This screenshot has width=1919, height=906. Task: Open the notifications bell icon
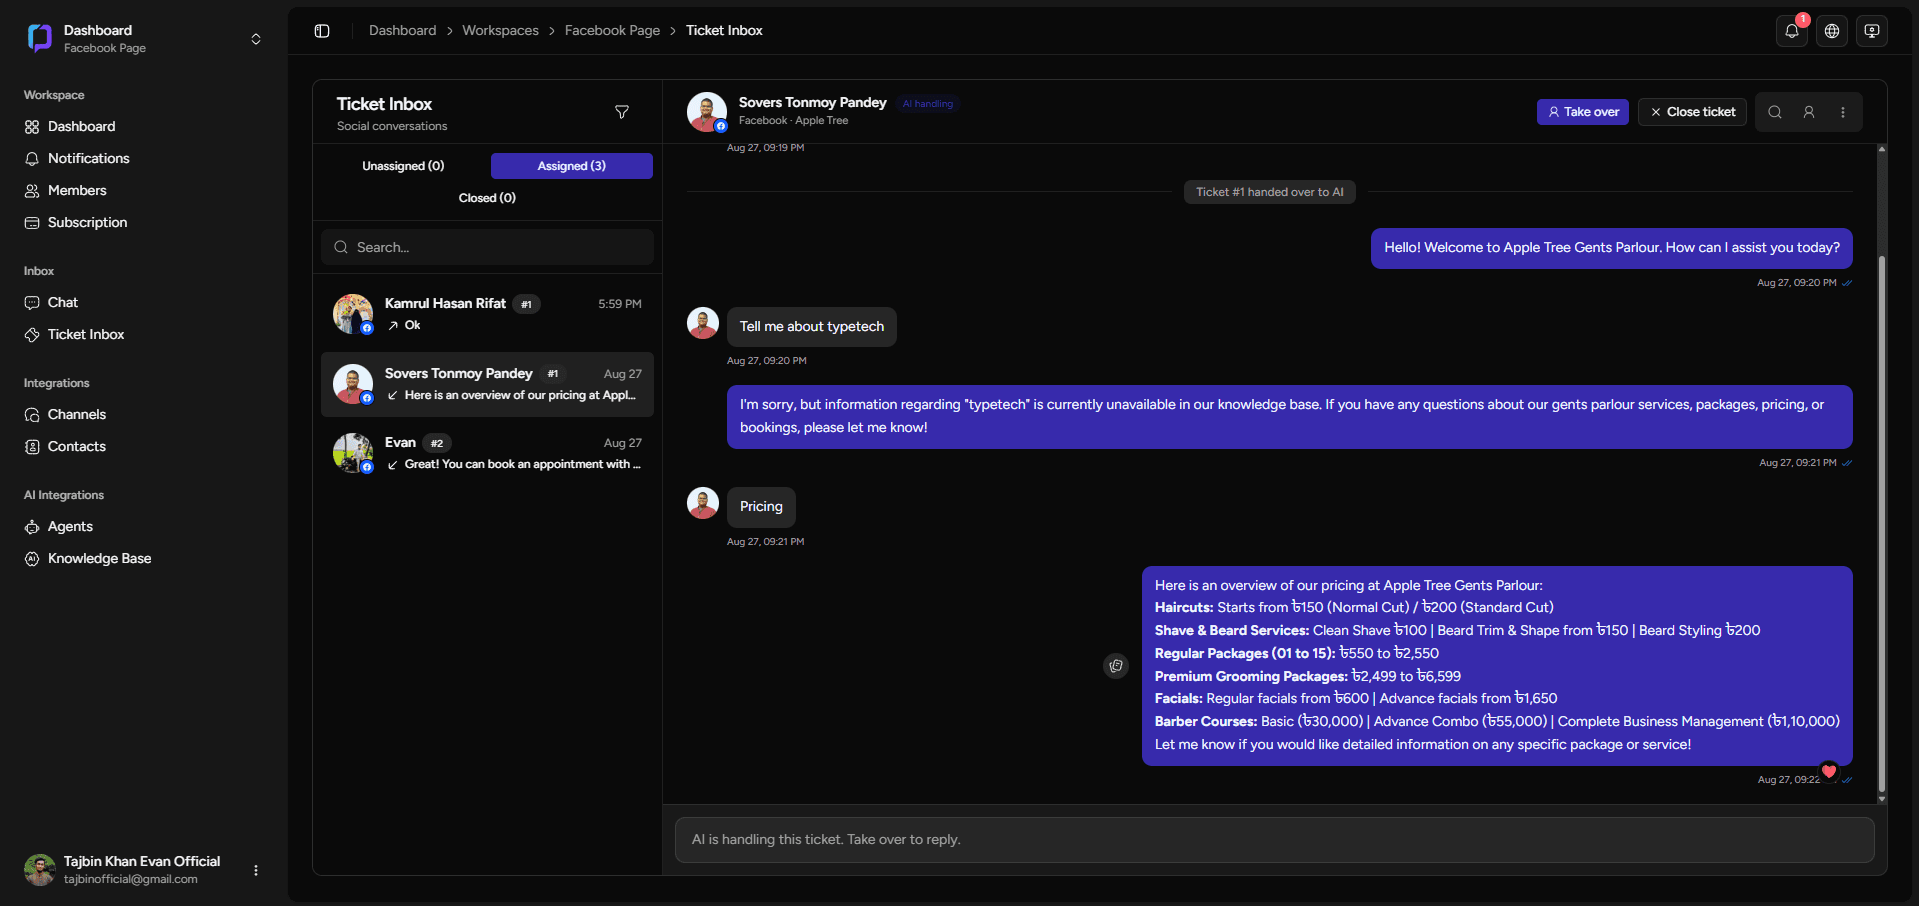[1792, 31]
